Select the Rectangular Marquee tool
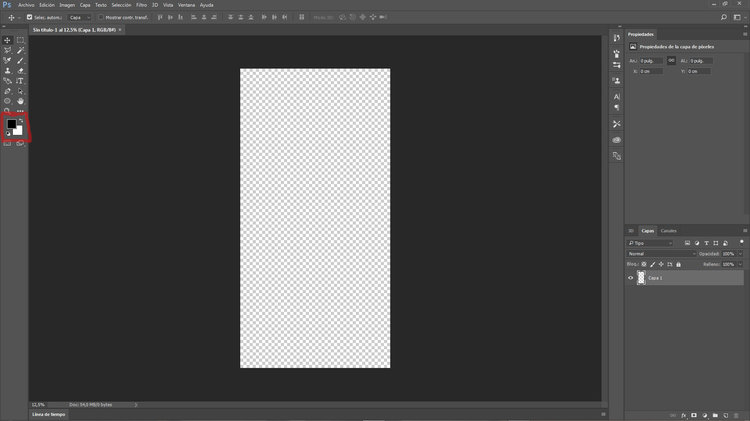 click(20, 40)
